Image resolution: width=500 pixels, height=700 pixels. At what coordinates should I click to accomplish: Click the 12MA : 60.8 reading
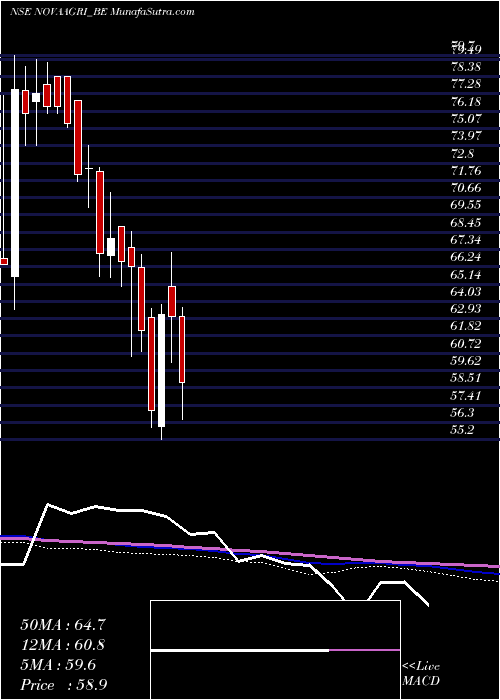[x=63, y=645]
